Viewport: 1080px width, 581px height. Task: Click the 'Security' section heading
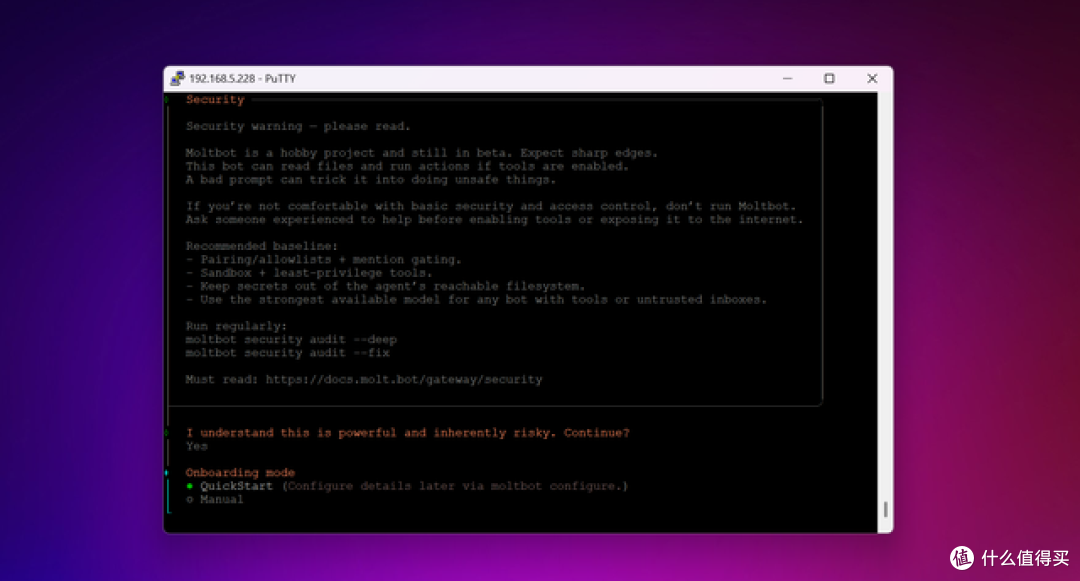[x=215, y=100]
